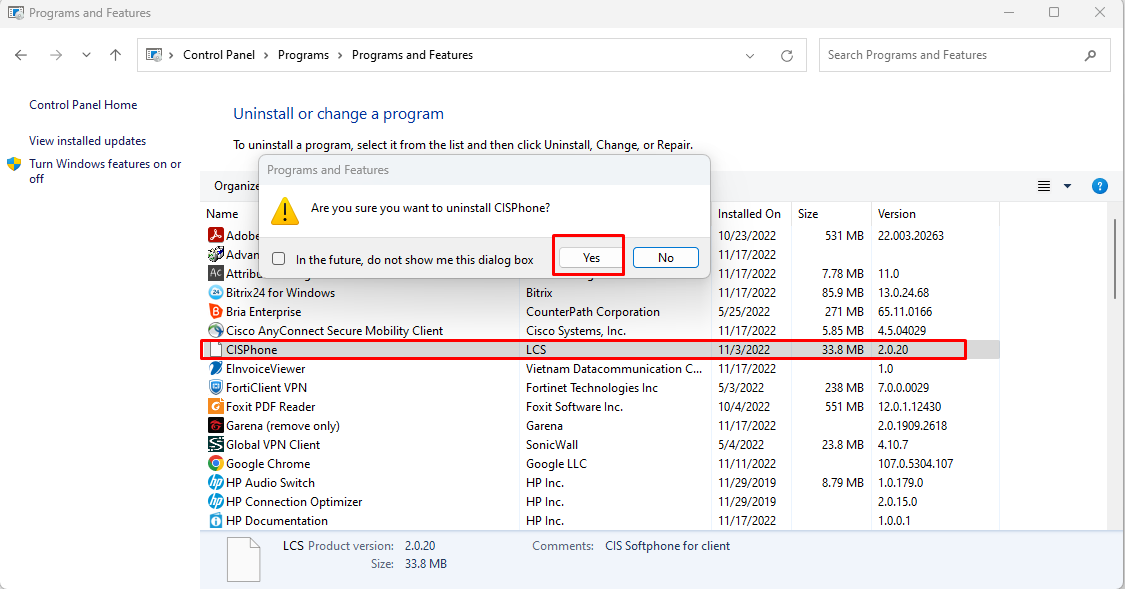1125x589 pixels.
Task: Tick 'do not show me this dialog box' checkbox
Action: pyautogui.click(x=279, y=259)
